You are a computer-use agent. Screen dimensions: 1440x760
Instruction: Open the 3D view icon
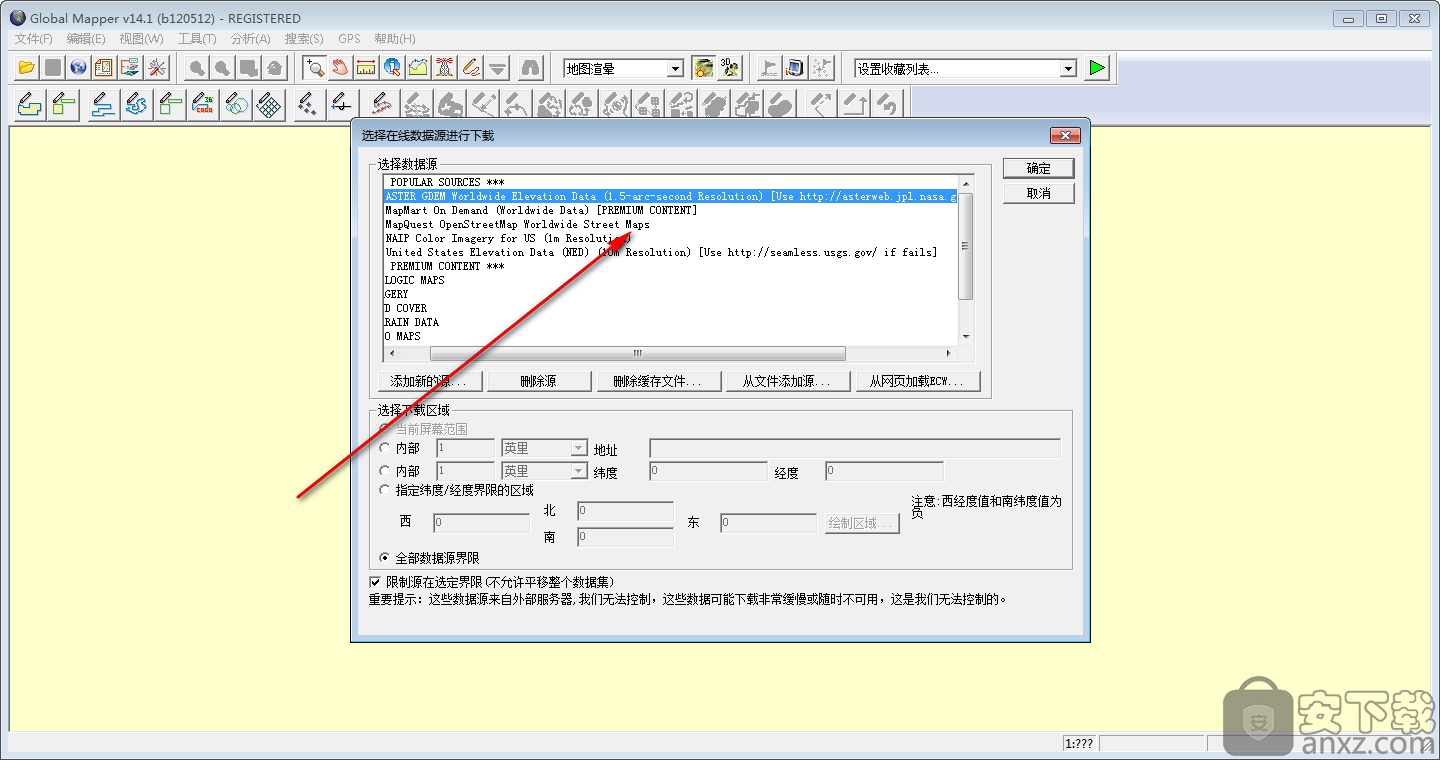(x=730, y=68)
